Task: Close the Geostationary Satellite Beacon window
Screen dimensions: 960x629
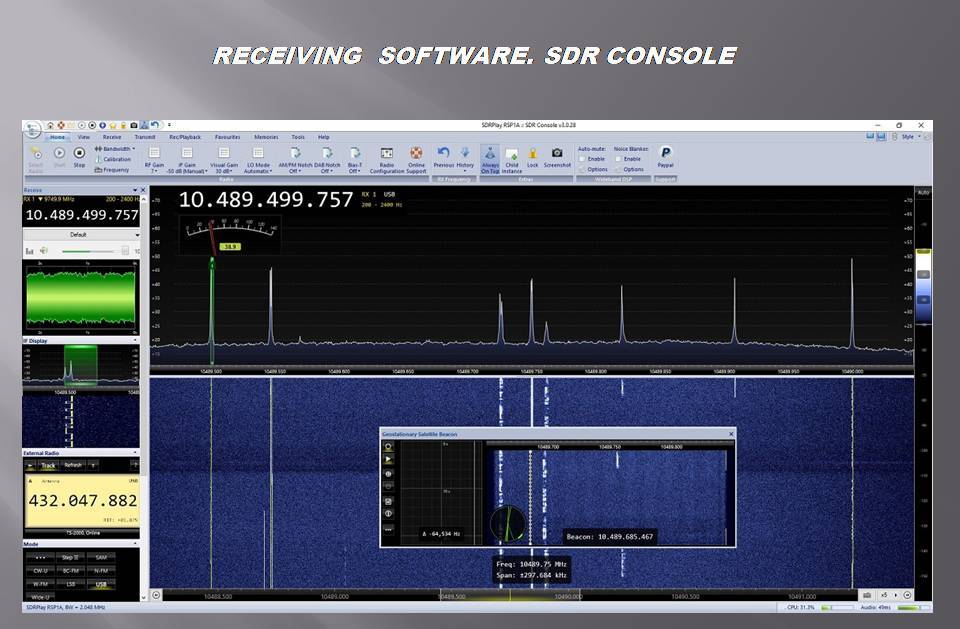Action: coord(730,434)
